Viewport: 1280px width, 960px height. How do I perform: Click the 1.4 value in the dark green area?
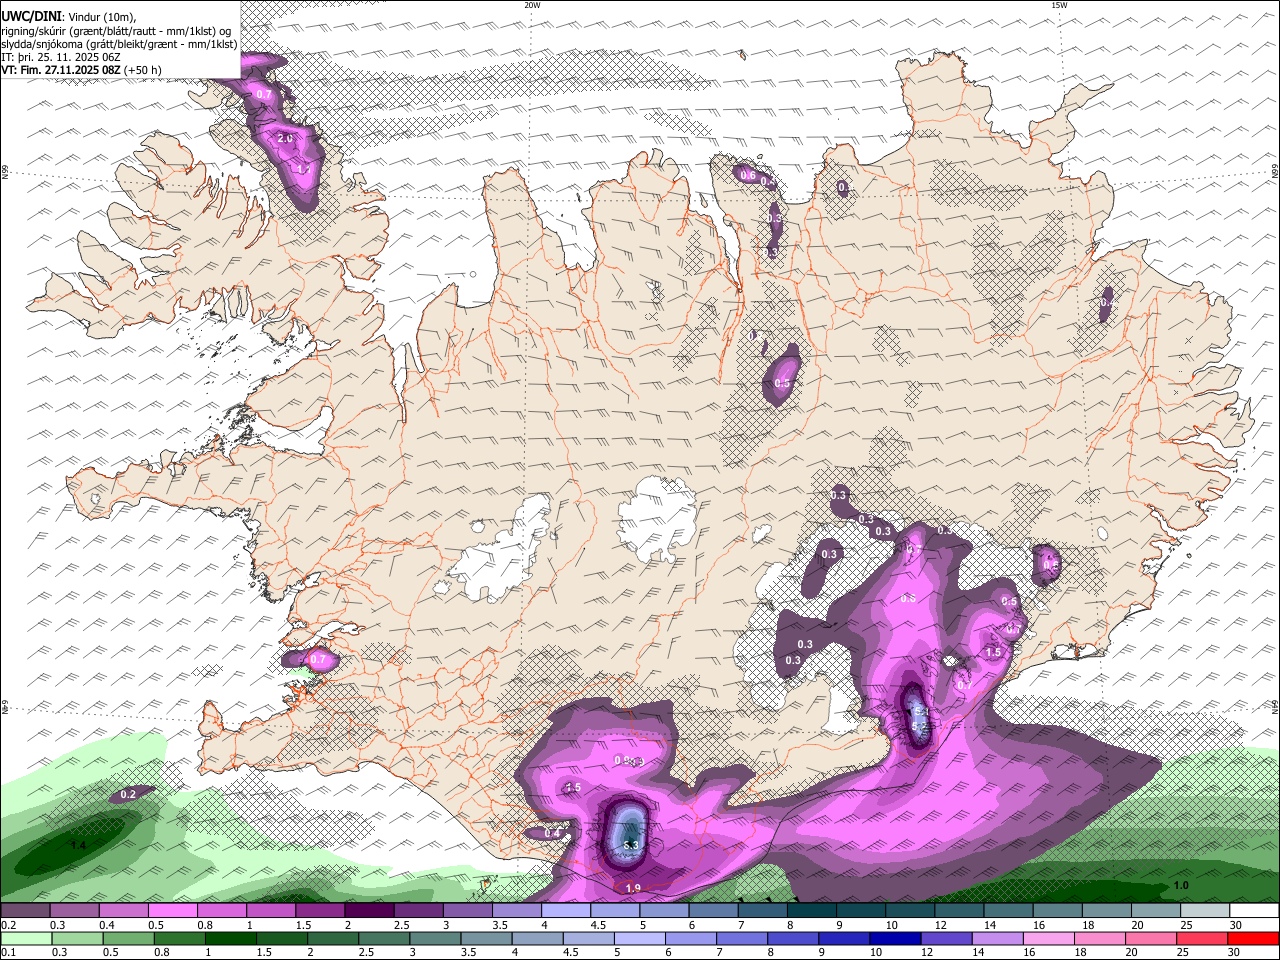(79, 845)
